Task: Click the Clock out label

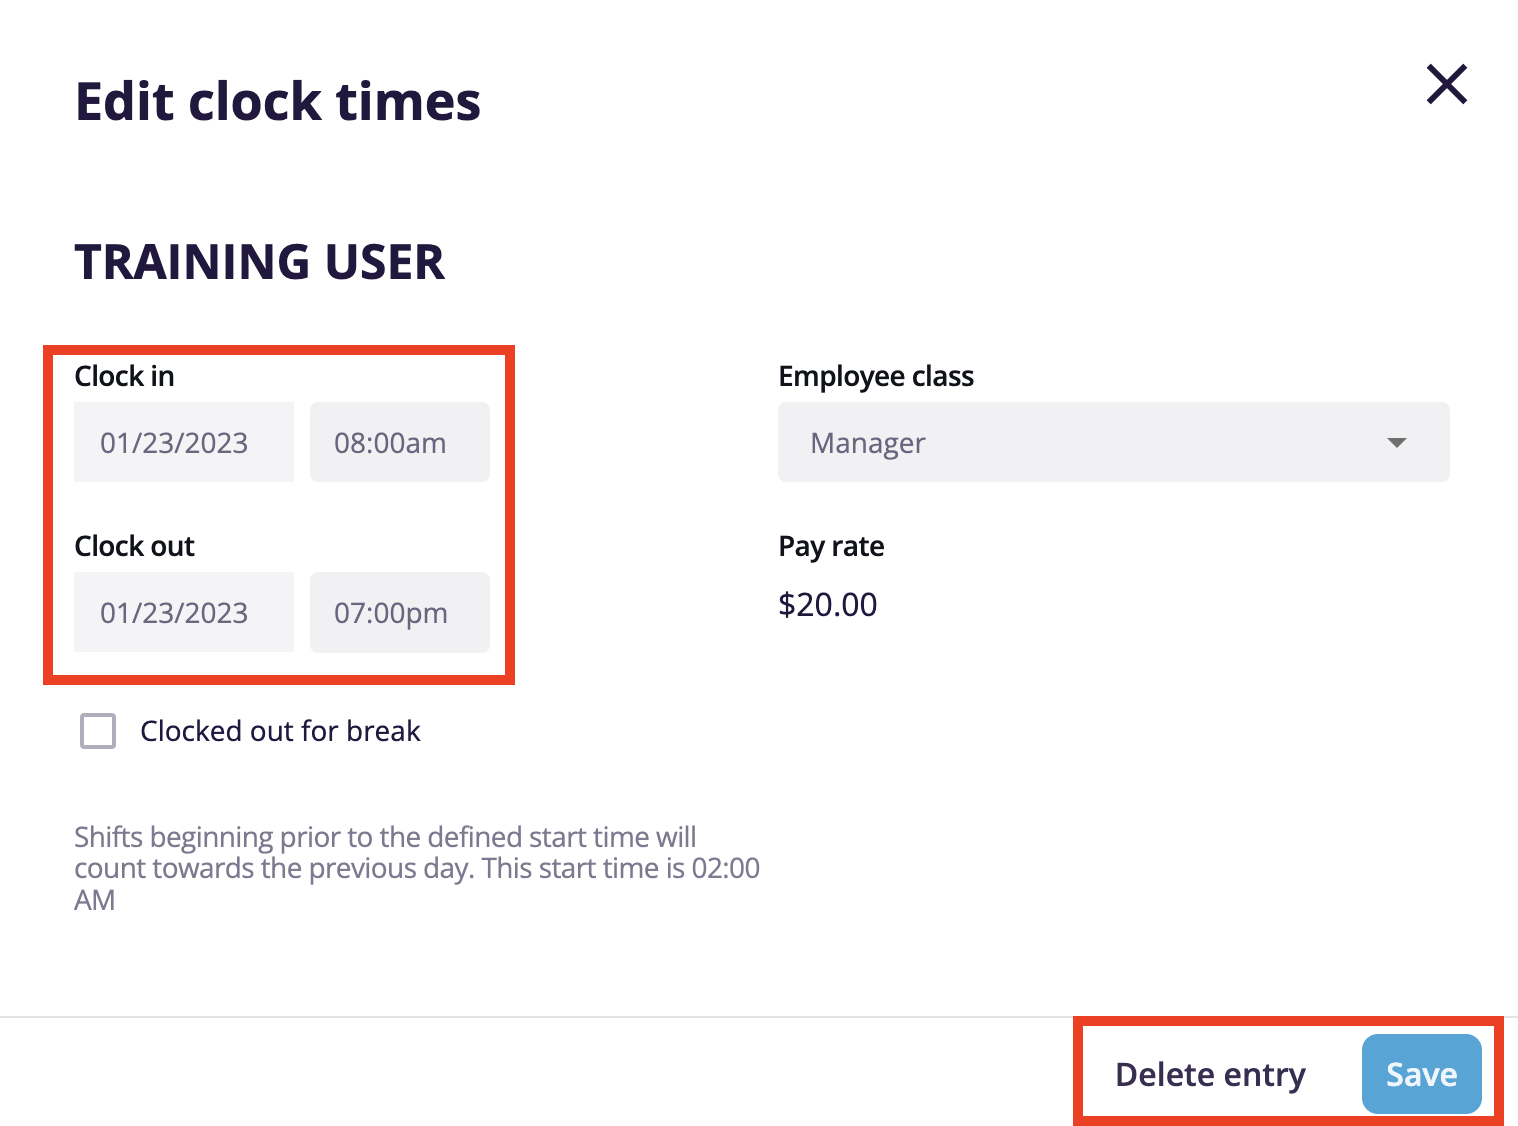Action: (x=134, y=545)
